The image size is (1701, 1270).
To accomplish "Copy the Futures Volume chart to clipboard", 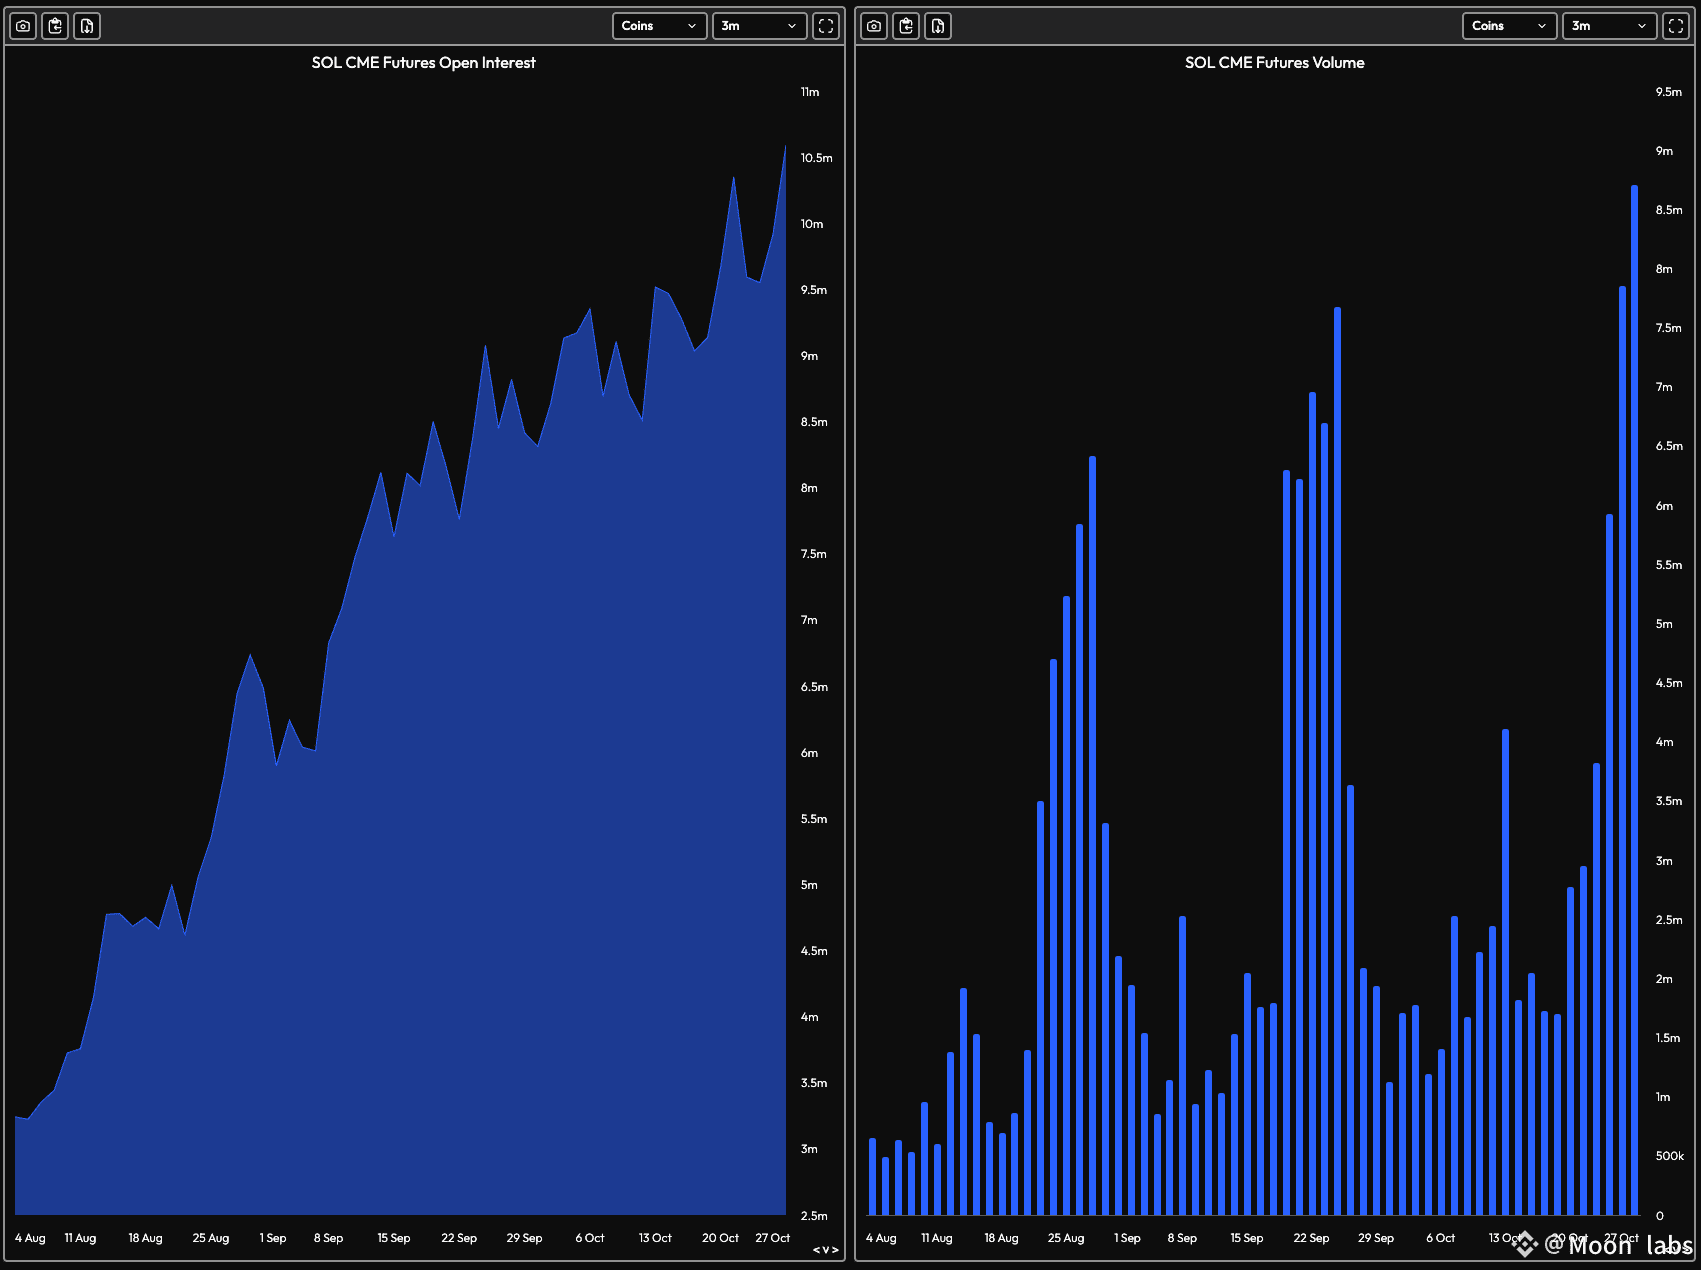I will (x=906, y=26).
